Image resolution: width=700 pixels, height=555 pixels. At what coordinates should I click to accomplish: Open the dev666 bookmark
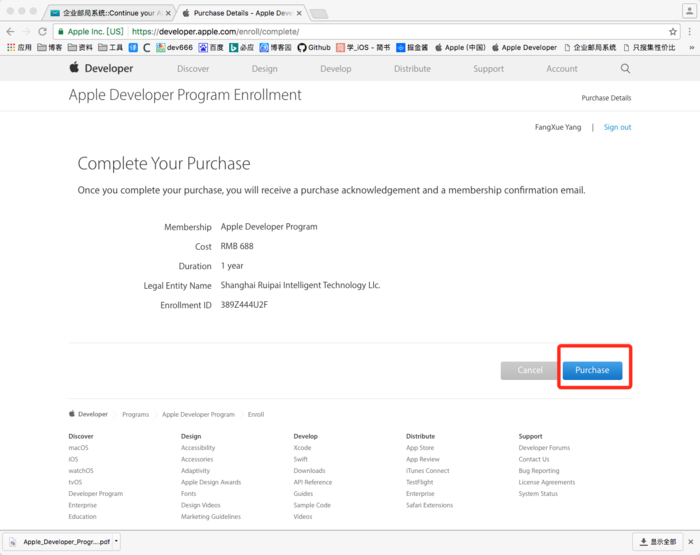point(175,47)
